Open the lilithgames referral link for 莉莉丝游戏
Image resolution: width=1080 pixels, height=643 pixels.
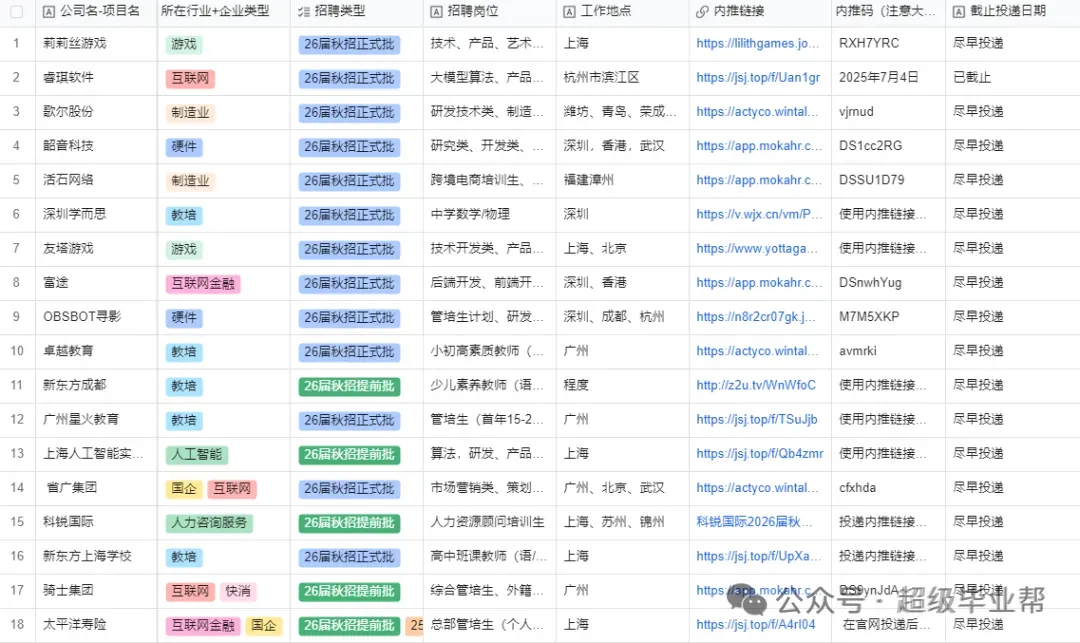(758, 43)
